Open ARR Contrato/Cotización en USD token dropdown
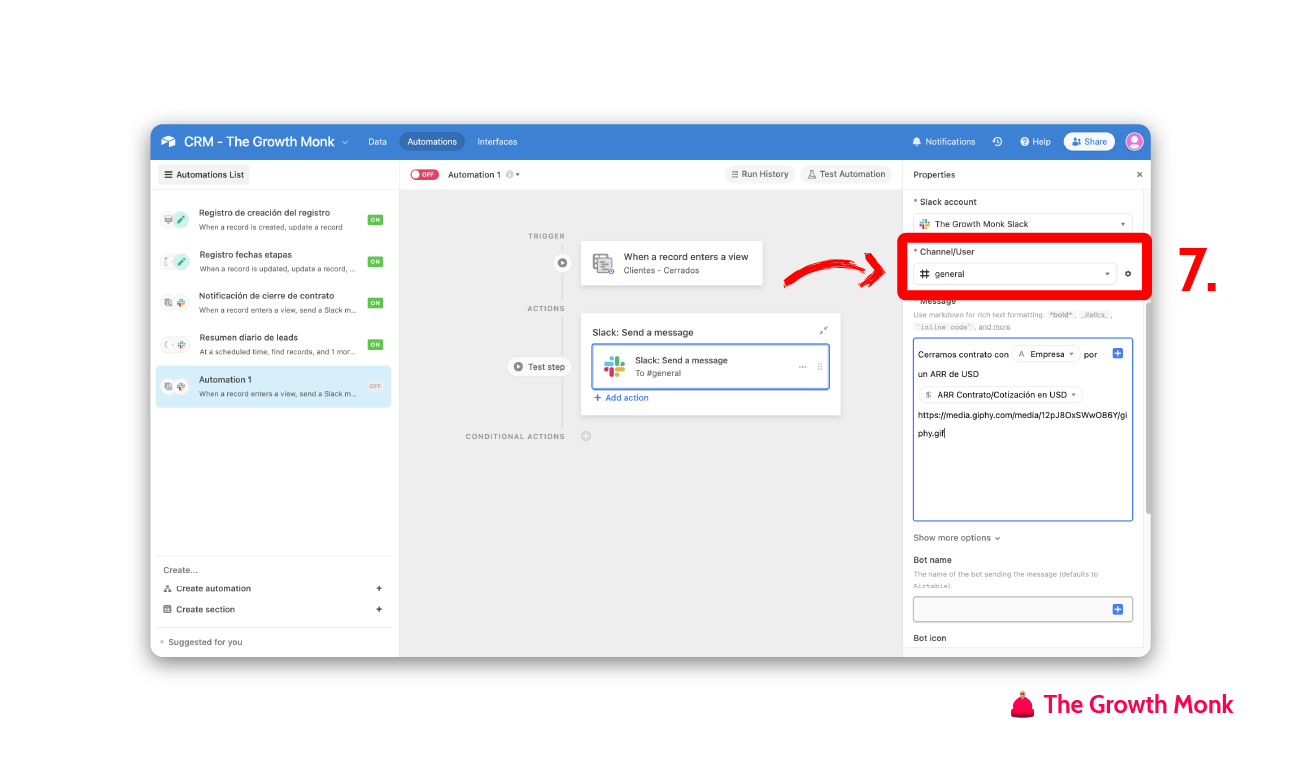Viewport: 1301px width, 781px height. (x=1000, y=395)
